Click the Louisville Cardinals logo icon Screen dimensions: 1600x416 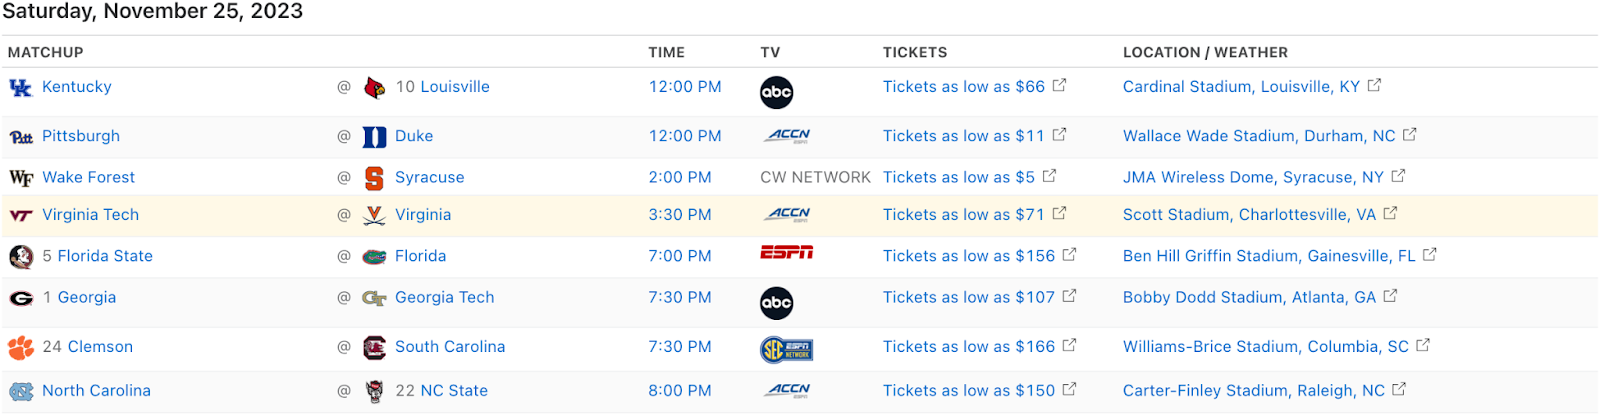[x=375, y=88]
